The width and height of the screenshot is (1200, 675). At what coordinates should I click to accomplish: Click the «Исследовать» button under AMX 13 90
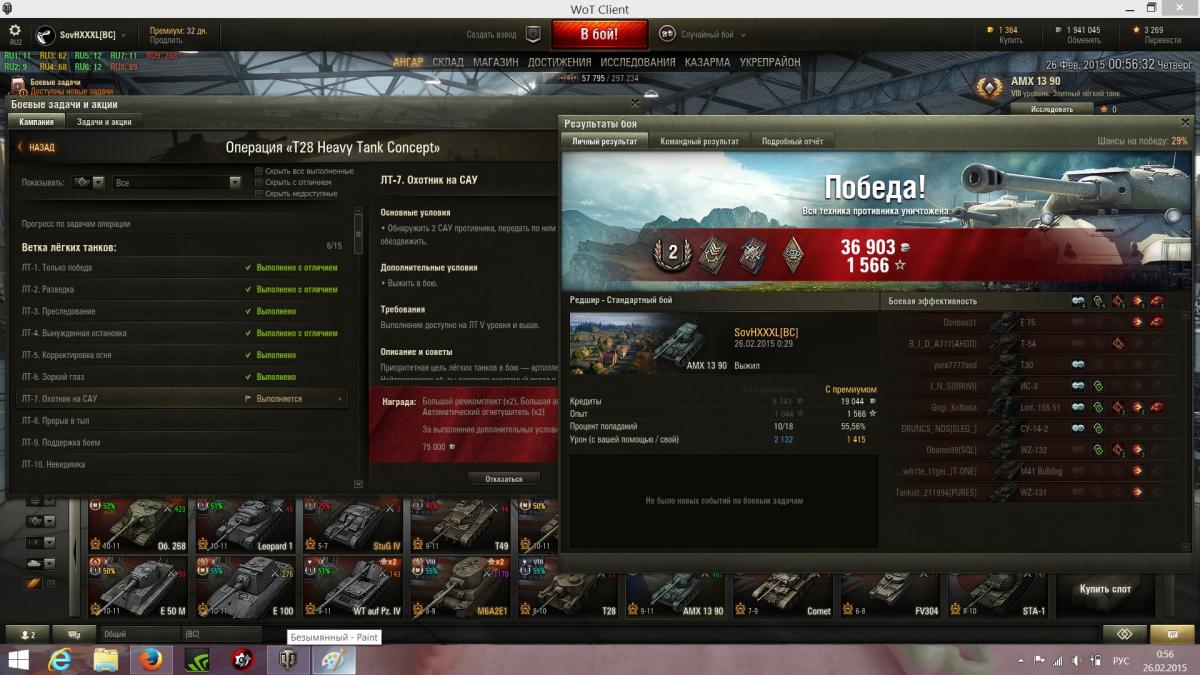click(x=1052, y=109)
